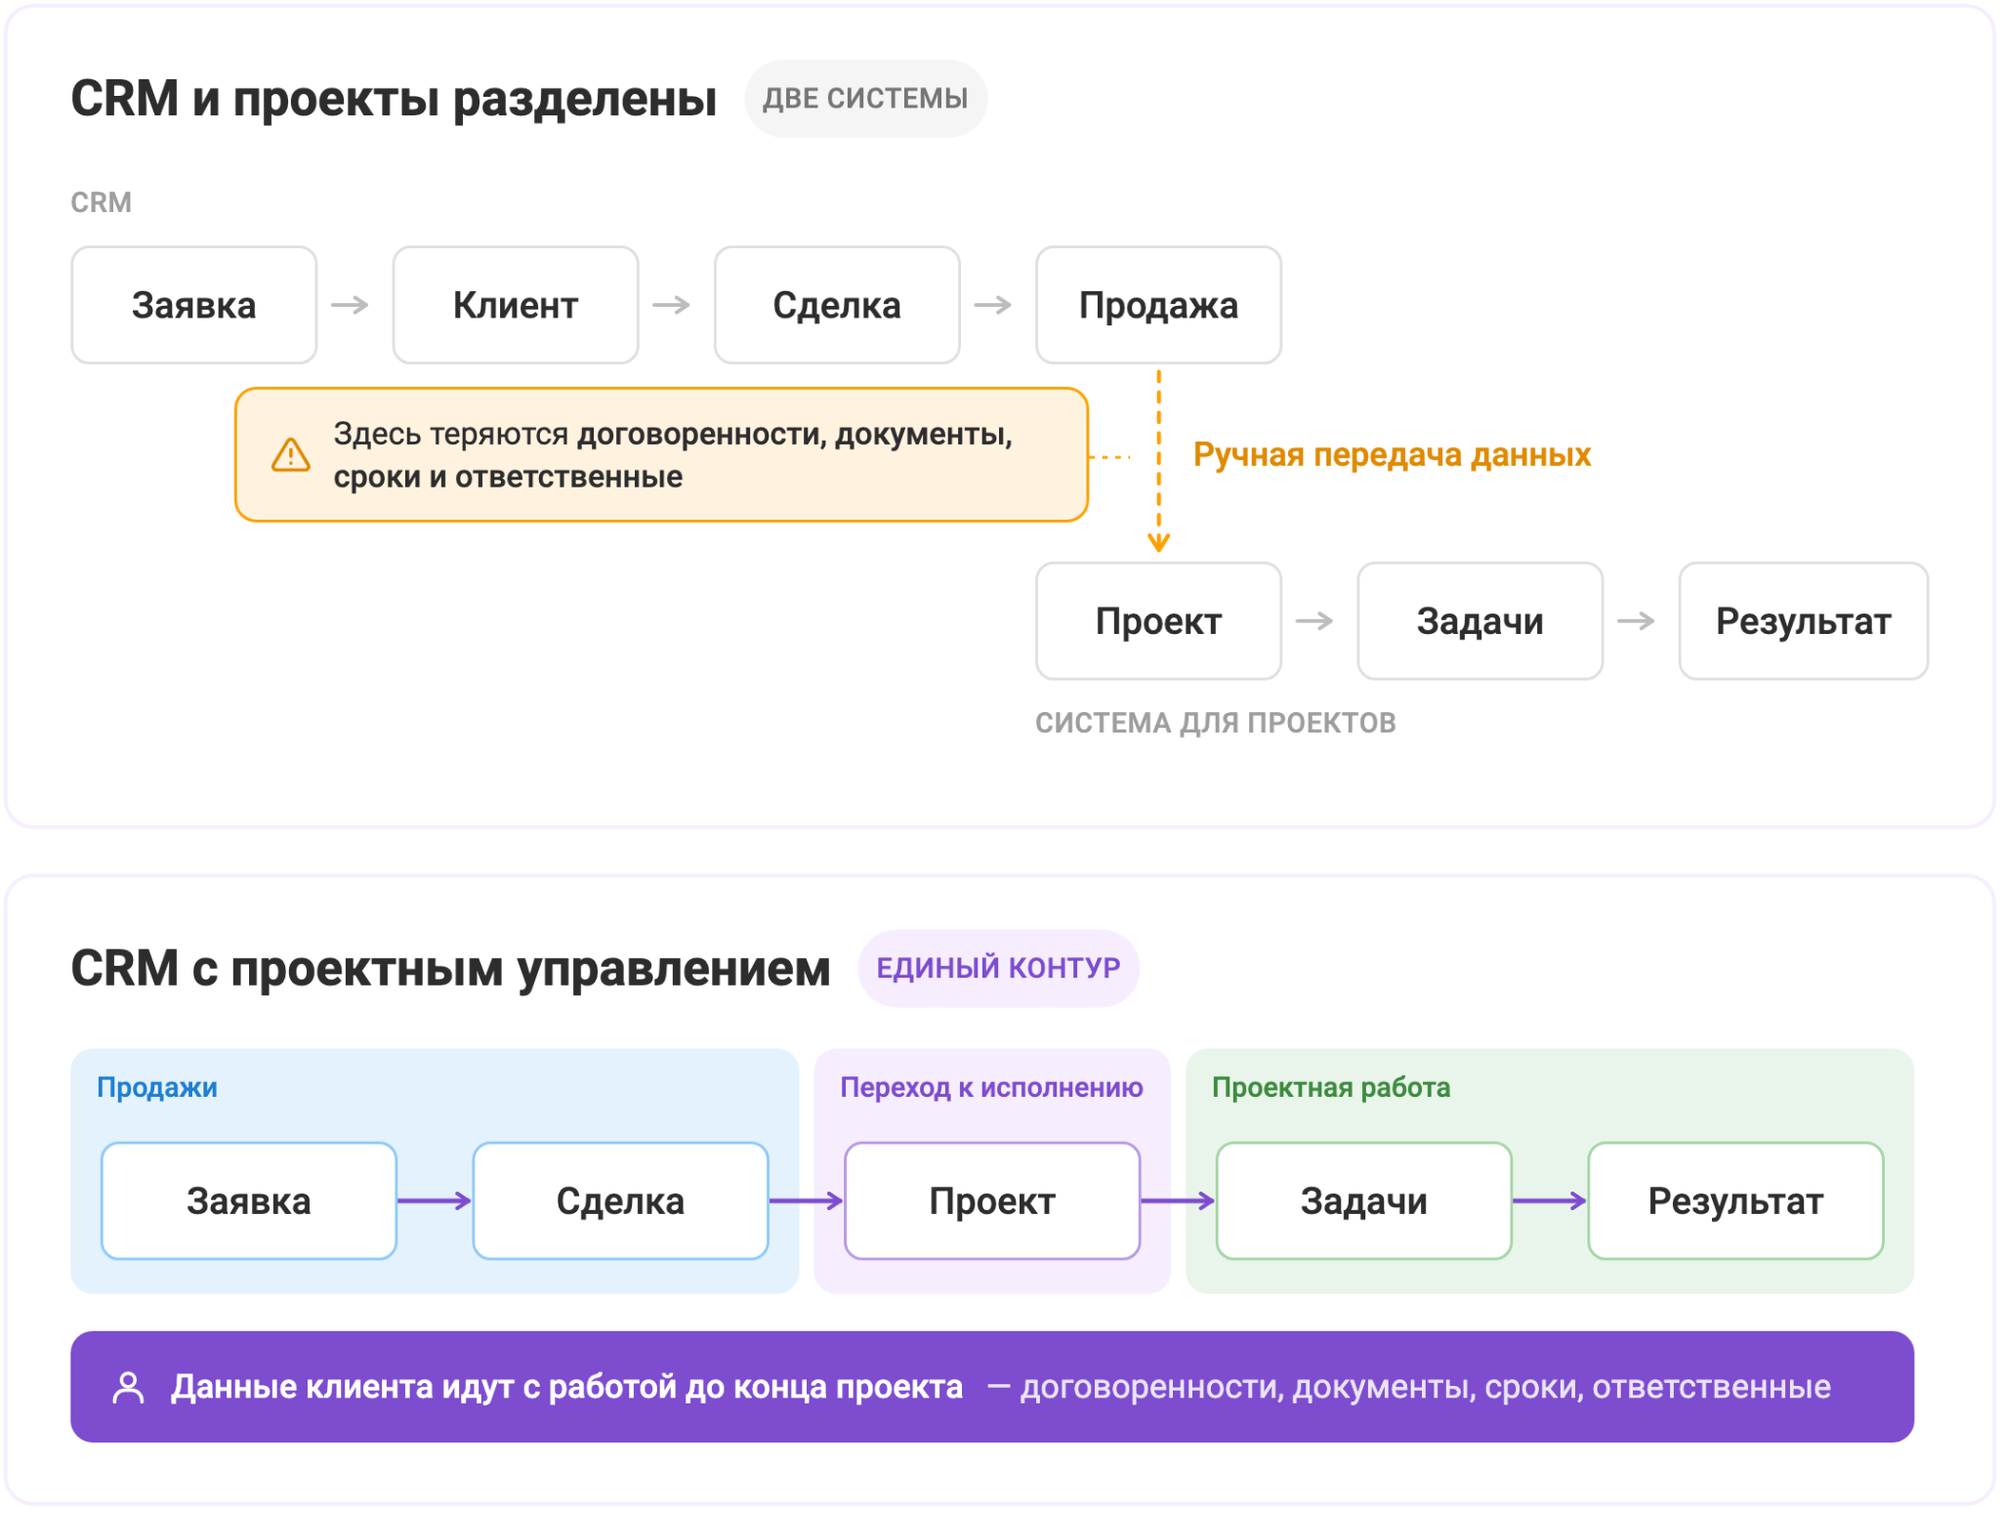Click the purple arrow between Сделка and Проект
2000x1513 pixels.
point(807,1200)
